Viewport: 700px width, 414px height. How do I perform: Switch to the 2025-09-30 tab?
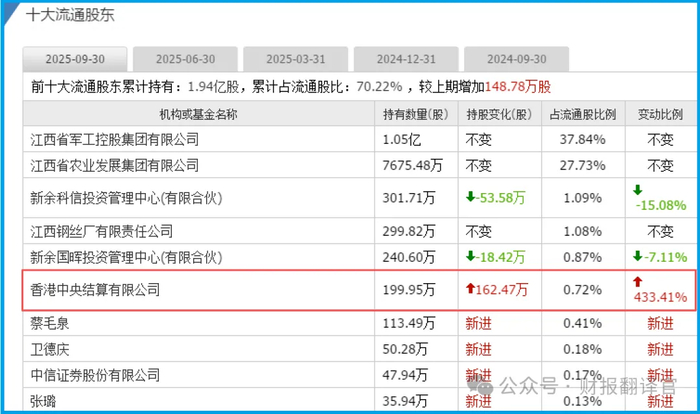pos(75,59)
